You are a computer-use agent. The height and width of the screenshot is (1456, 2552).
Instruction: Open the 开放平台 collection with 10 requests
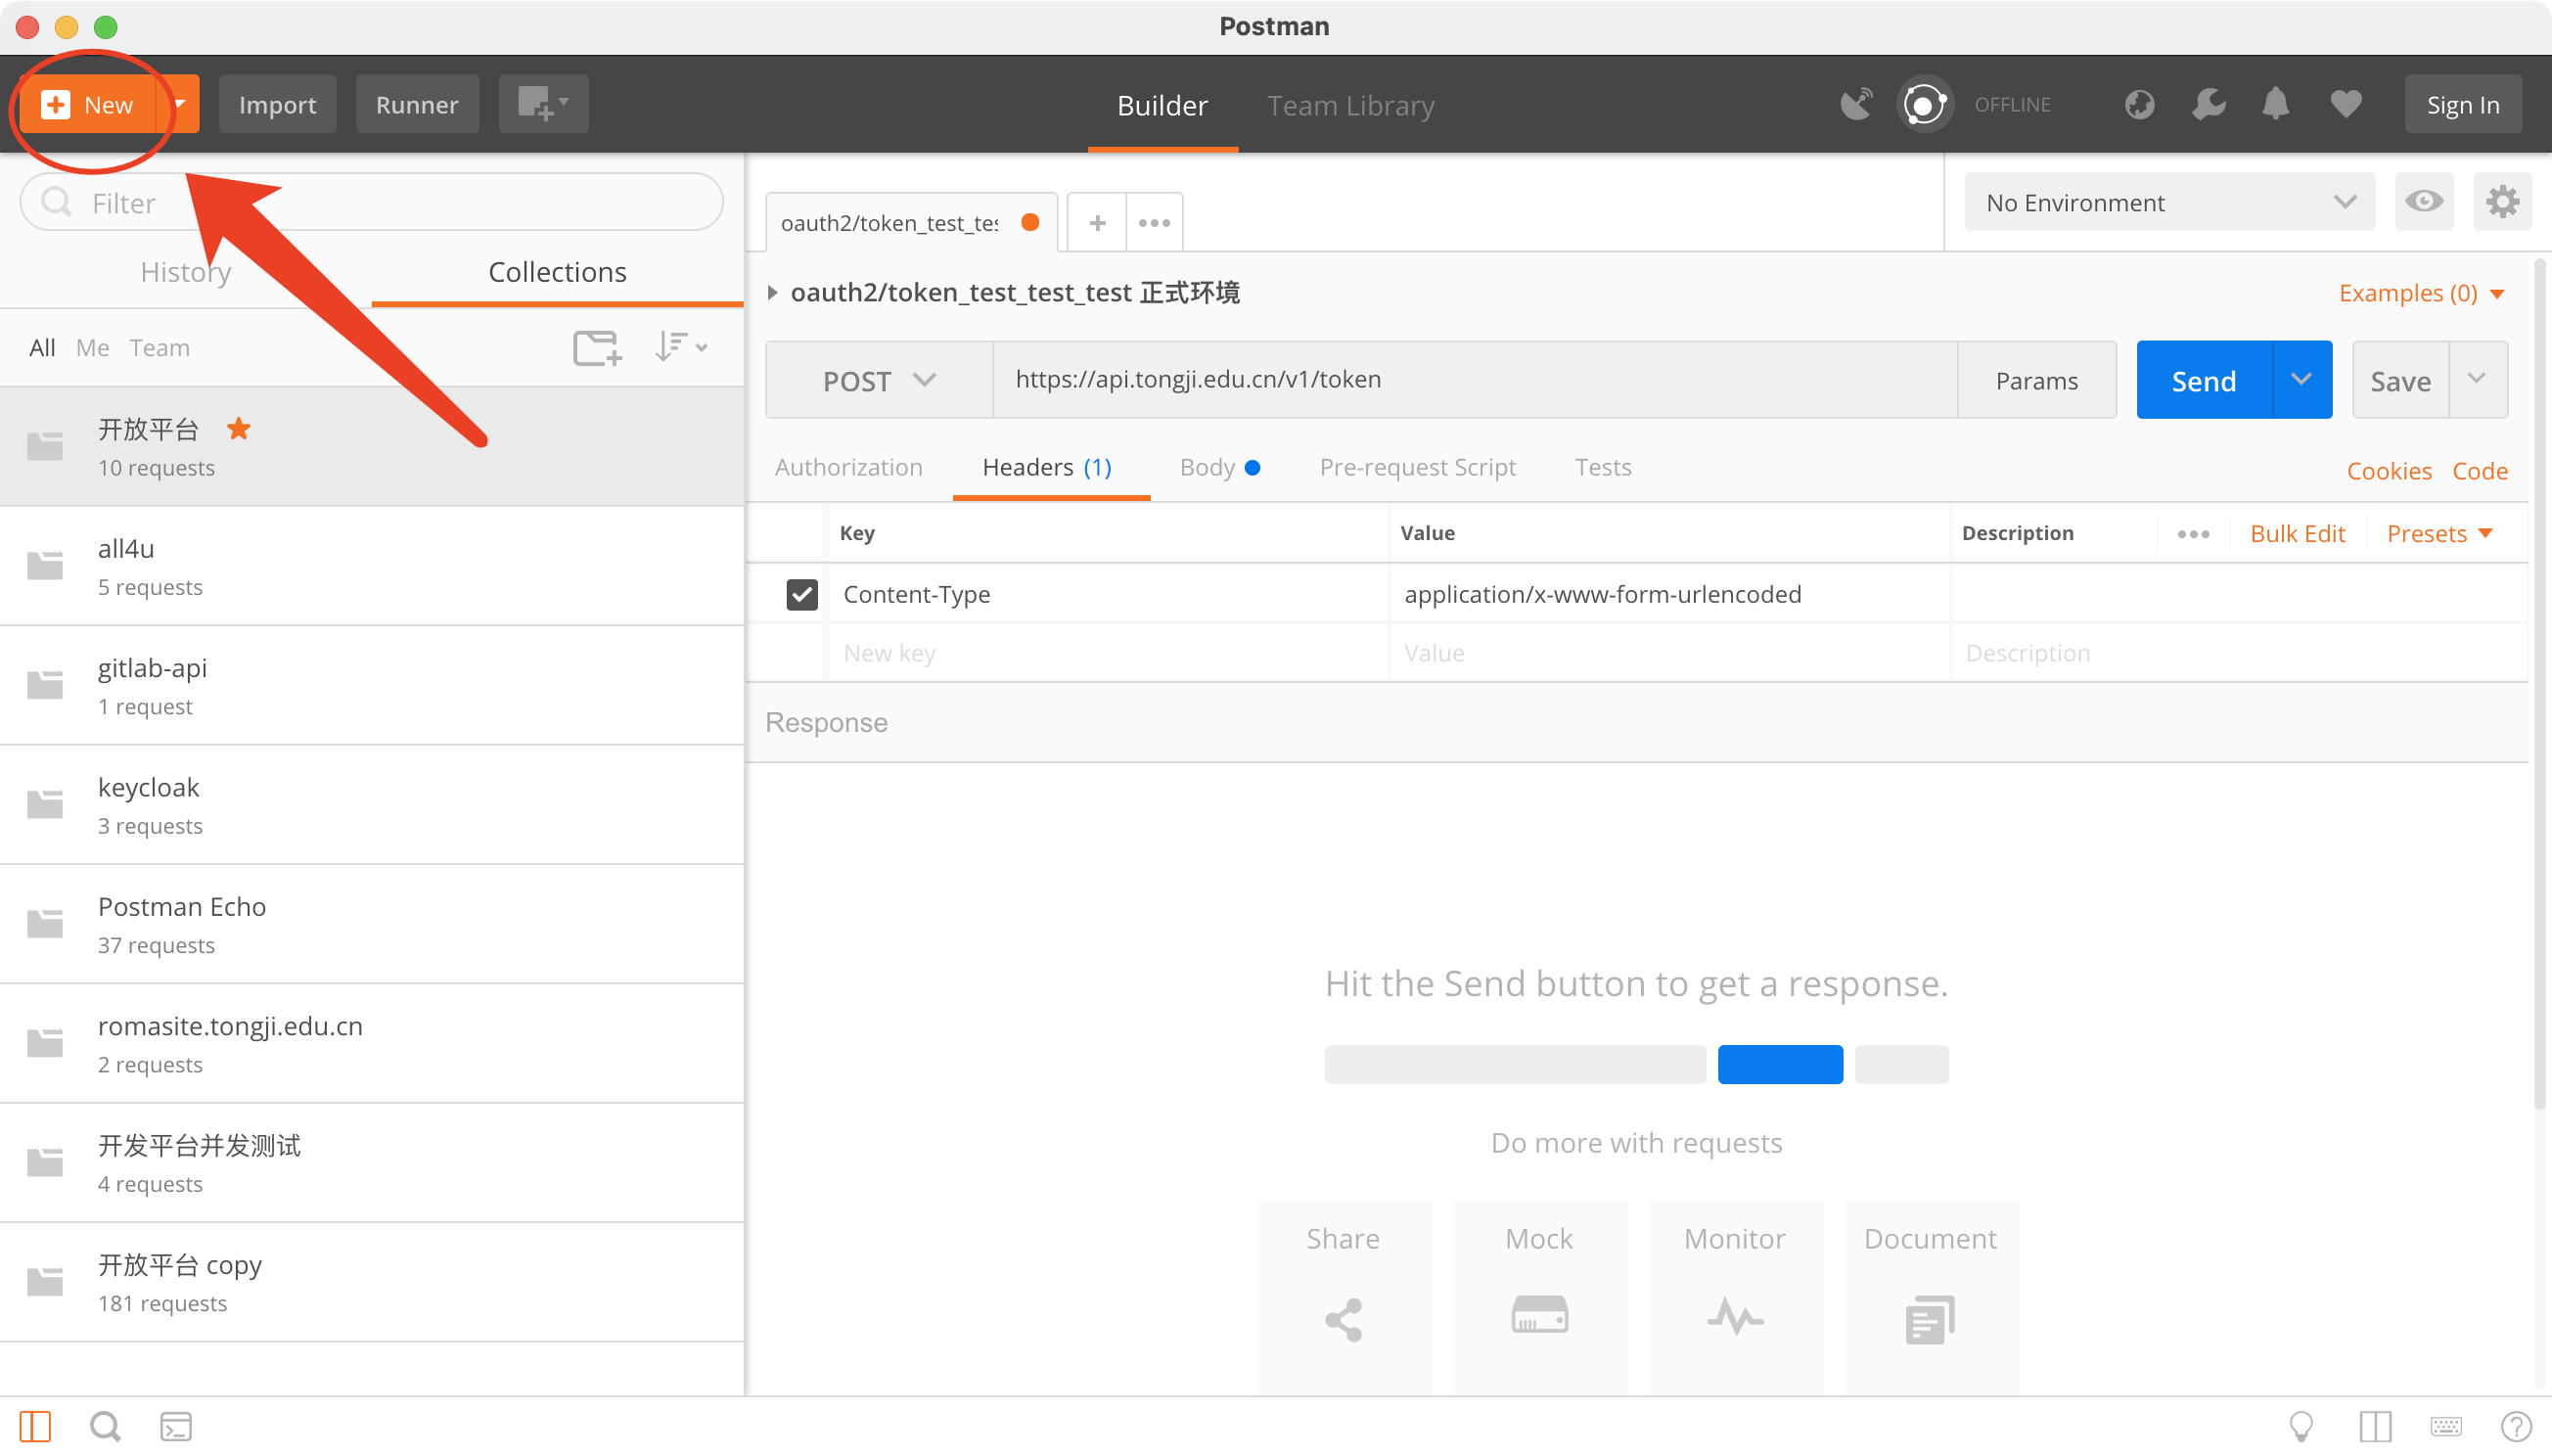click(372, 447)
